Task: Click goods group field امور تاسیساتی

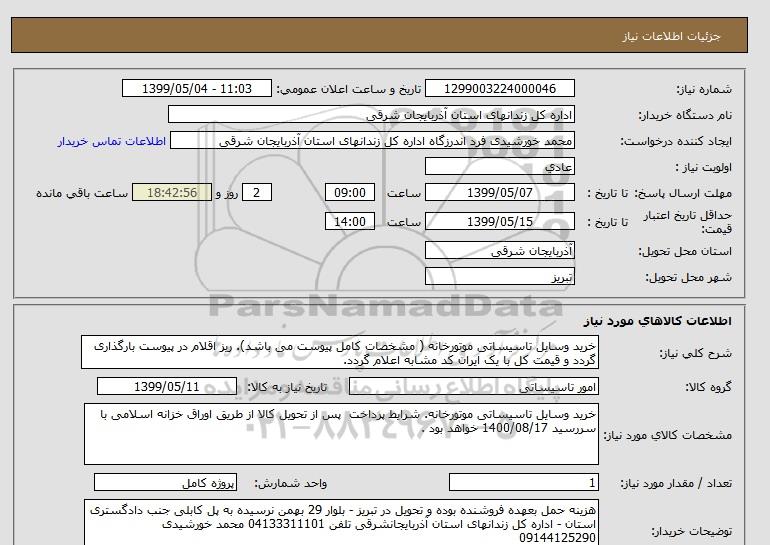Action: pos(474,386)
